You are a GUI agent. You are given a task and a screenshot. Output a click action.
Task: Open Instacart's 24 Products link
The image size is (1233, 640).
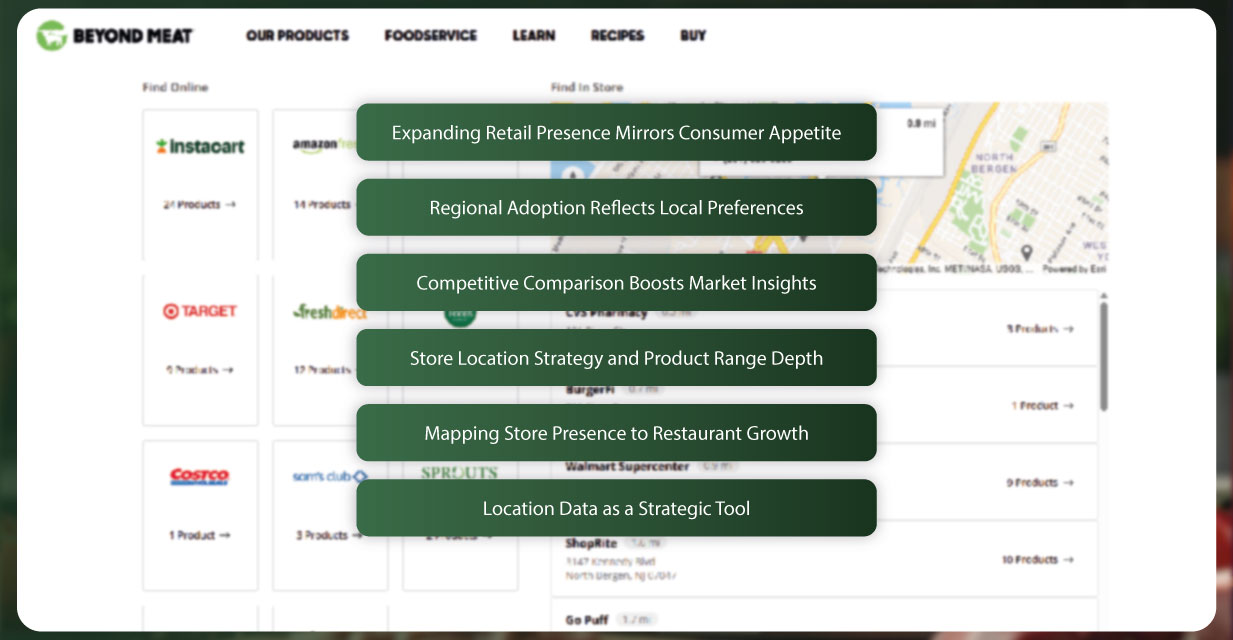(199, 204)
